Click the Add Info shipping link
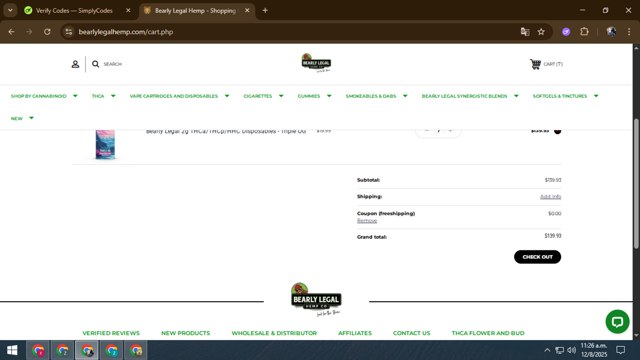Viewport: 640px width, 360px height. [550, 197]
